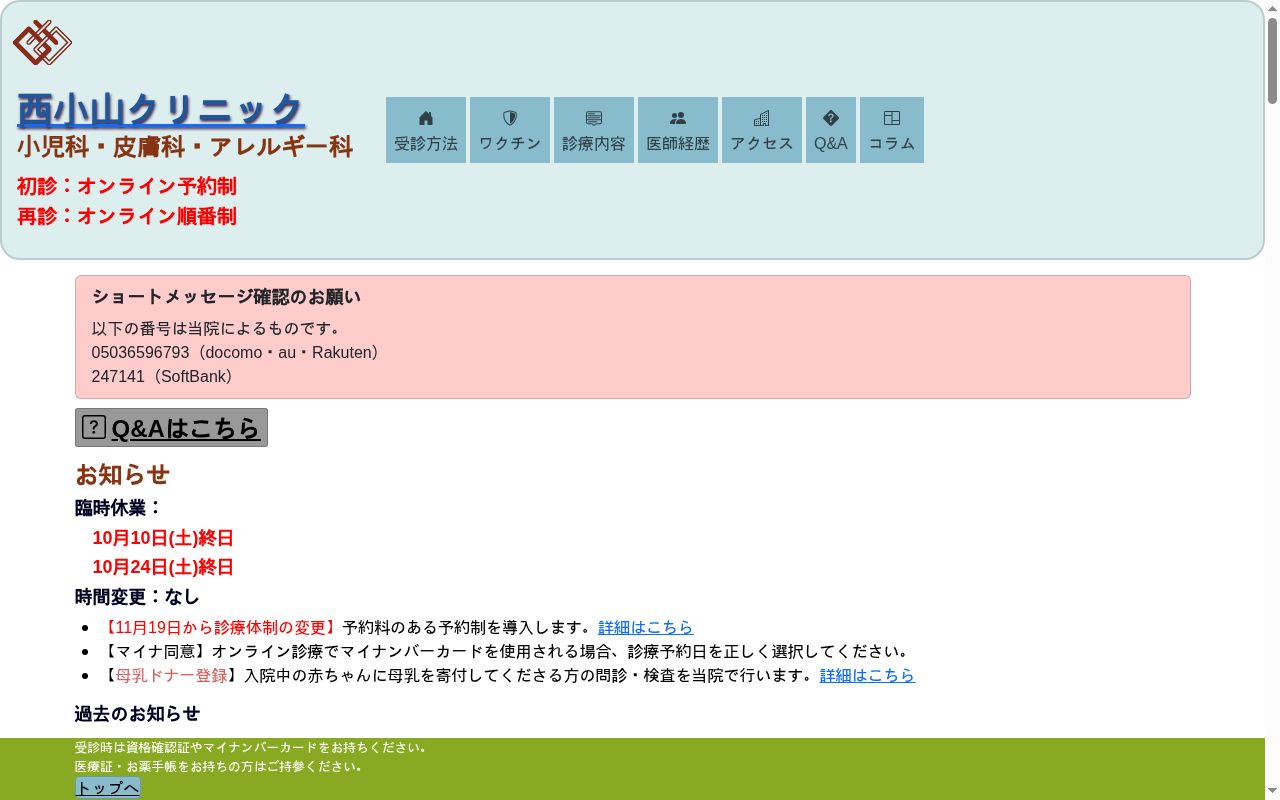The image size is (1280, 800).
Task: Click the vertical page scrollbar thumb
Action: 1272,60
